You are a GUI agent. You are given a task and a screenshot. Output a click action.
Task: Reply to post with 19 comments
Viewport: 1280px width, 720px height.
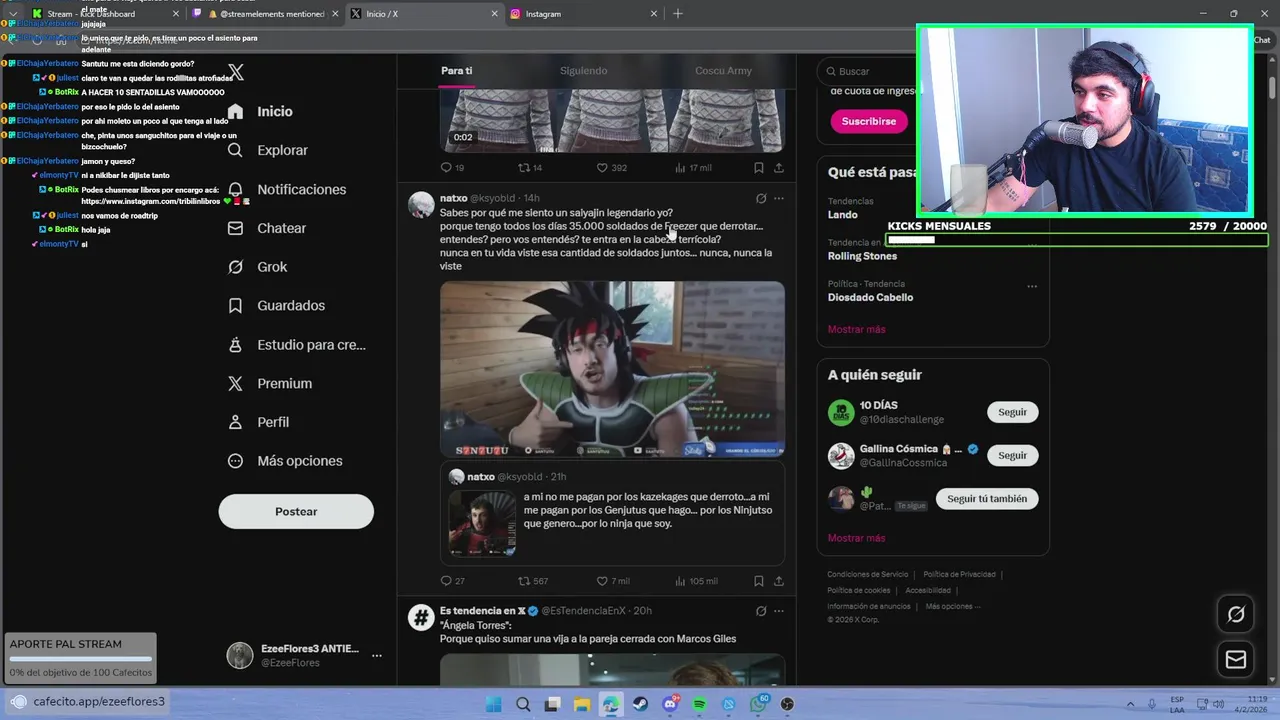click(x=453, y=168)
